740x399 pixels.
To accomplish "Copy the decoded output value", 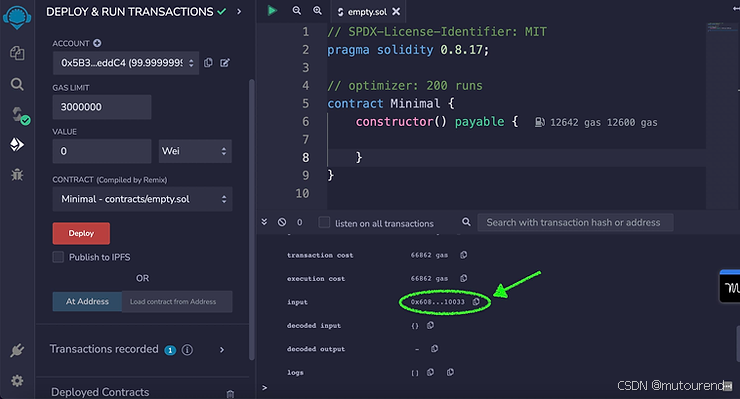I will pyautogui.click(x=435, y=348).
